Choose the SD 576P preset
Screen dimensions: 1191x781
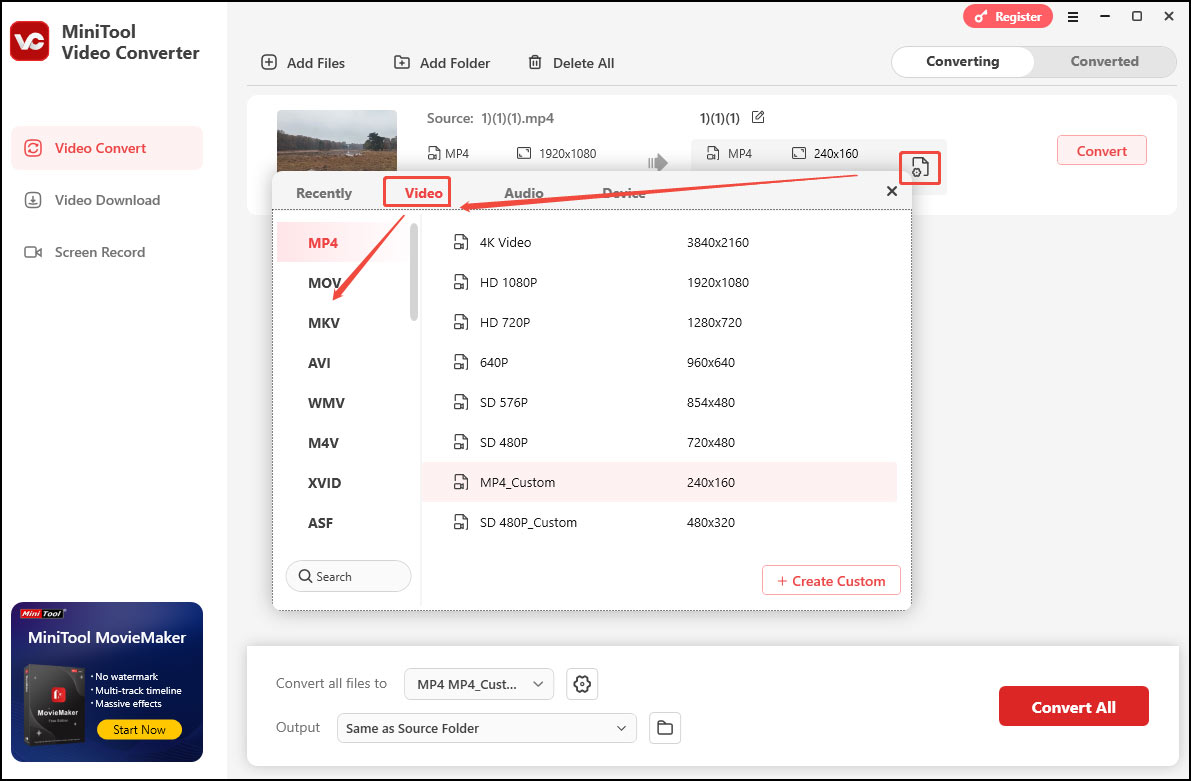(659, 403)
